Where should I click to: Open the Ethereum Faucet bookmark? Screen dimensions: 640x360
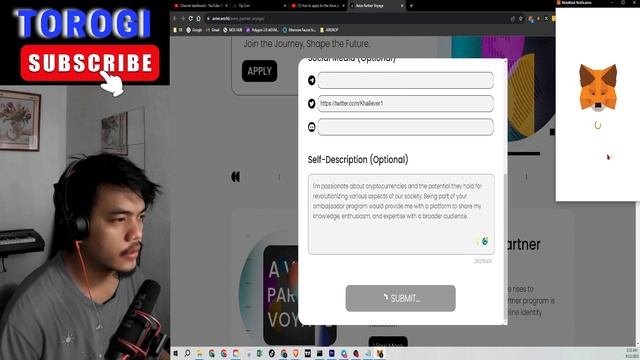pos(299,30)
